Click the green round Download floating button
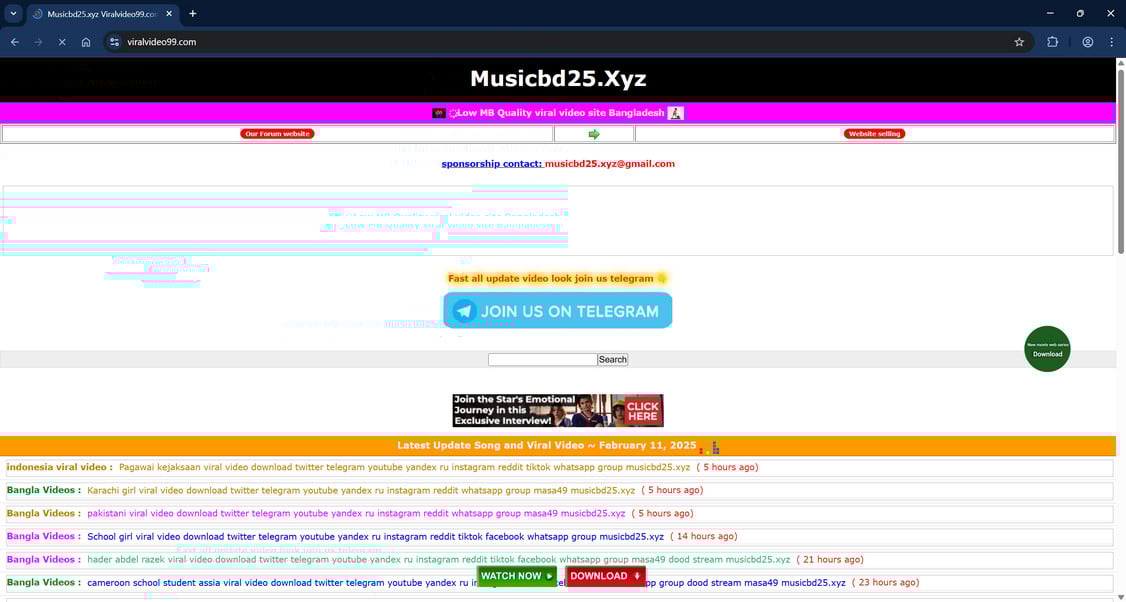 click(x=1047, y=349)
